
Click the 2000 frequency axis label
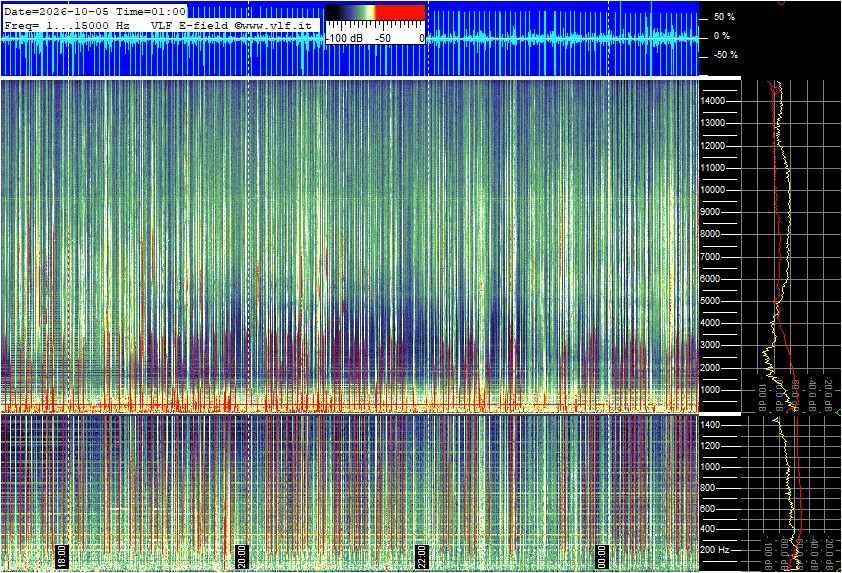[x=710, y=368]
